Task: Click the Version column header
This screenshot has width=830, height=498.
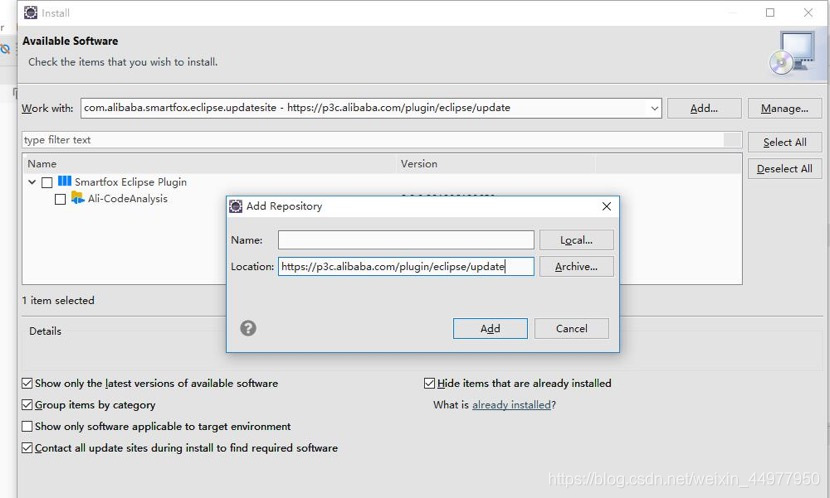Action: [x=495, y=164]
